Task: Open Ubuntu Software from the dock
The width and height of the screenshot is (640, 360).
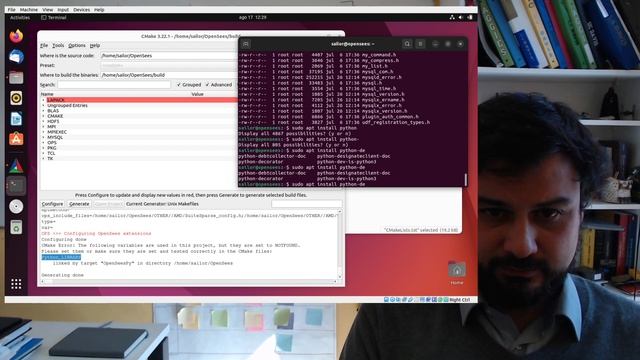Action: 16,139
